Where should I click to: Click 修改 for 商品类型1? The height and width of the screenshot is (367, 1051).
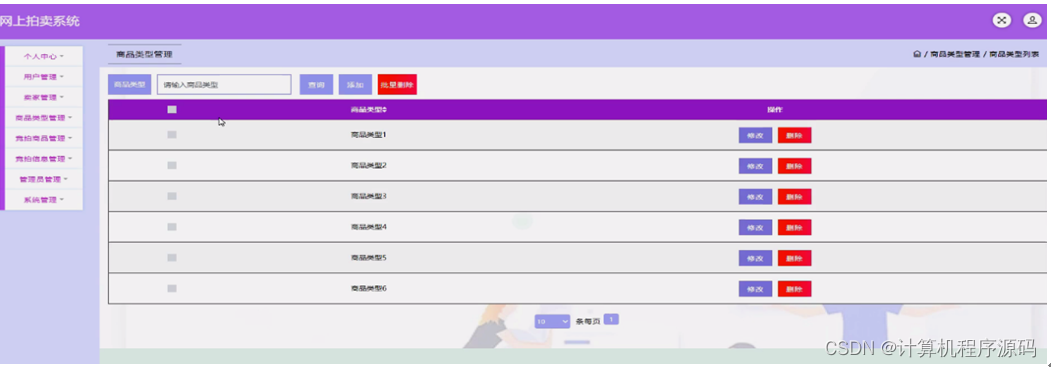755,135
